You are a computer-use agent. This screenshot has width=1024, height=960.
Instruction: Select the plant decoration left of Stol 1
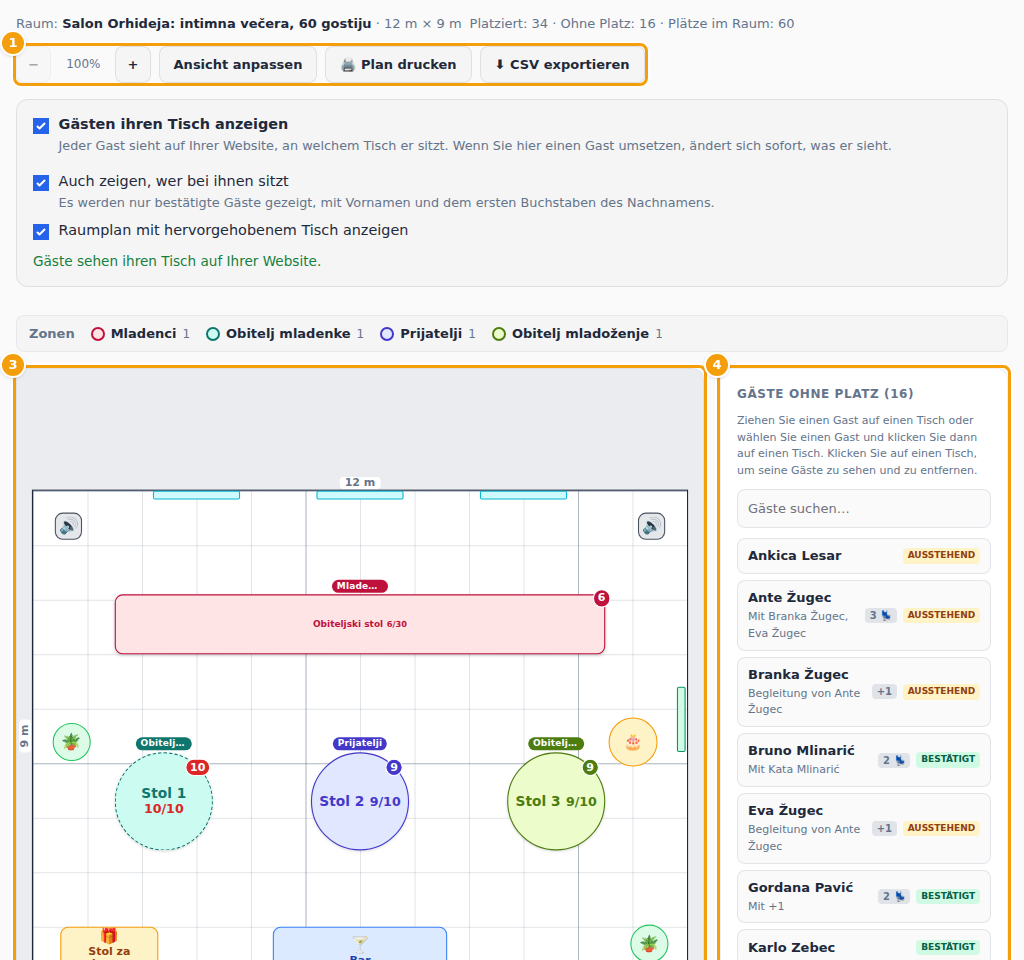tap(71, 742)
